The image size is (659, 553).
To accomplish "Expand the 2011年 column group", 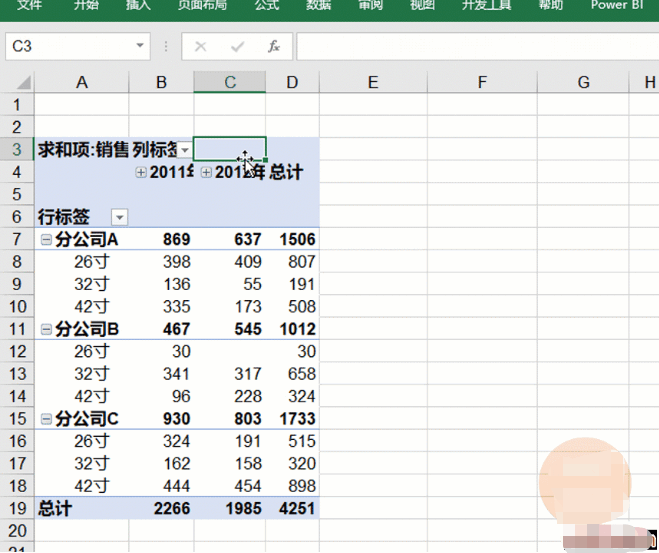I will pyautogui.click(x=141, y=172).
